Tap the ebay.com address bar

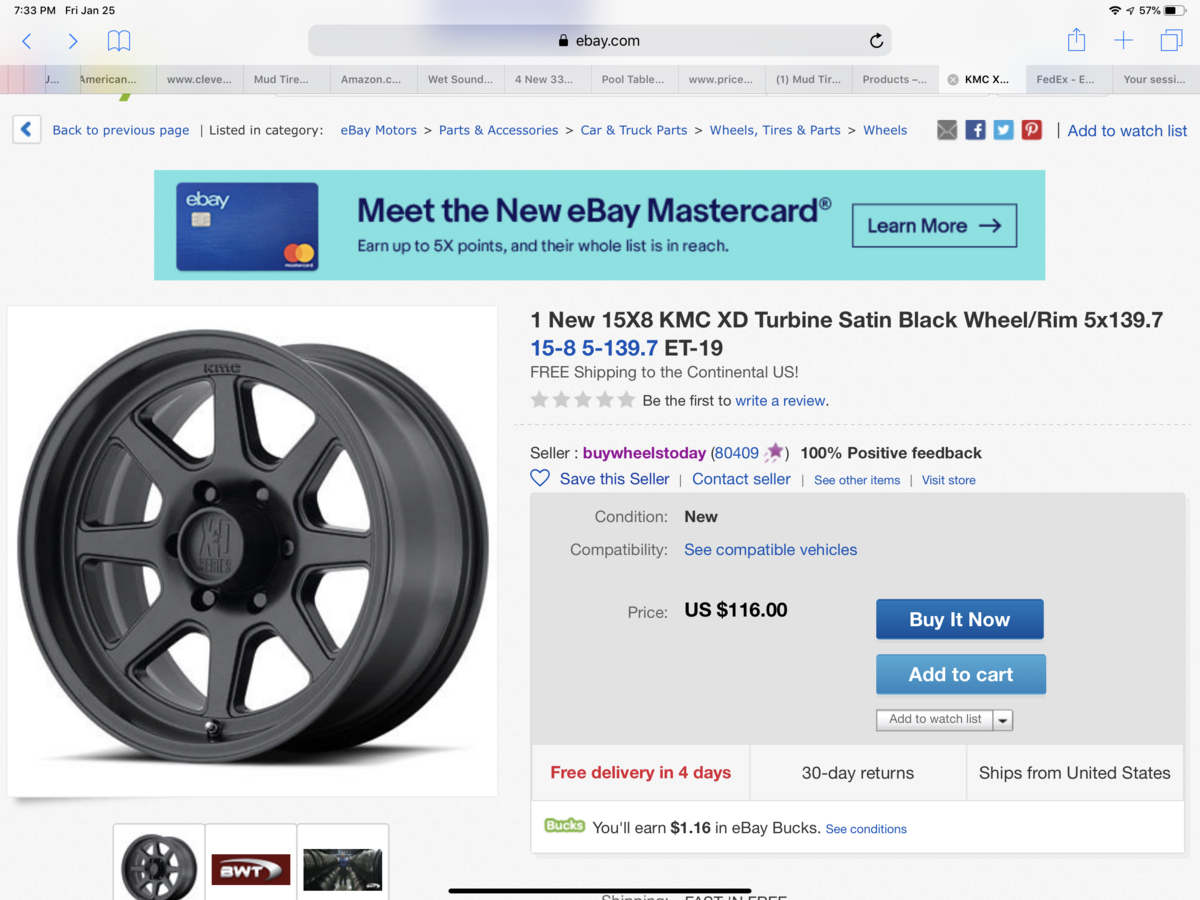pos(600,41)
